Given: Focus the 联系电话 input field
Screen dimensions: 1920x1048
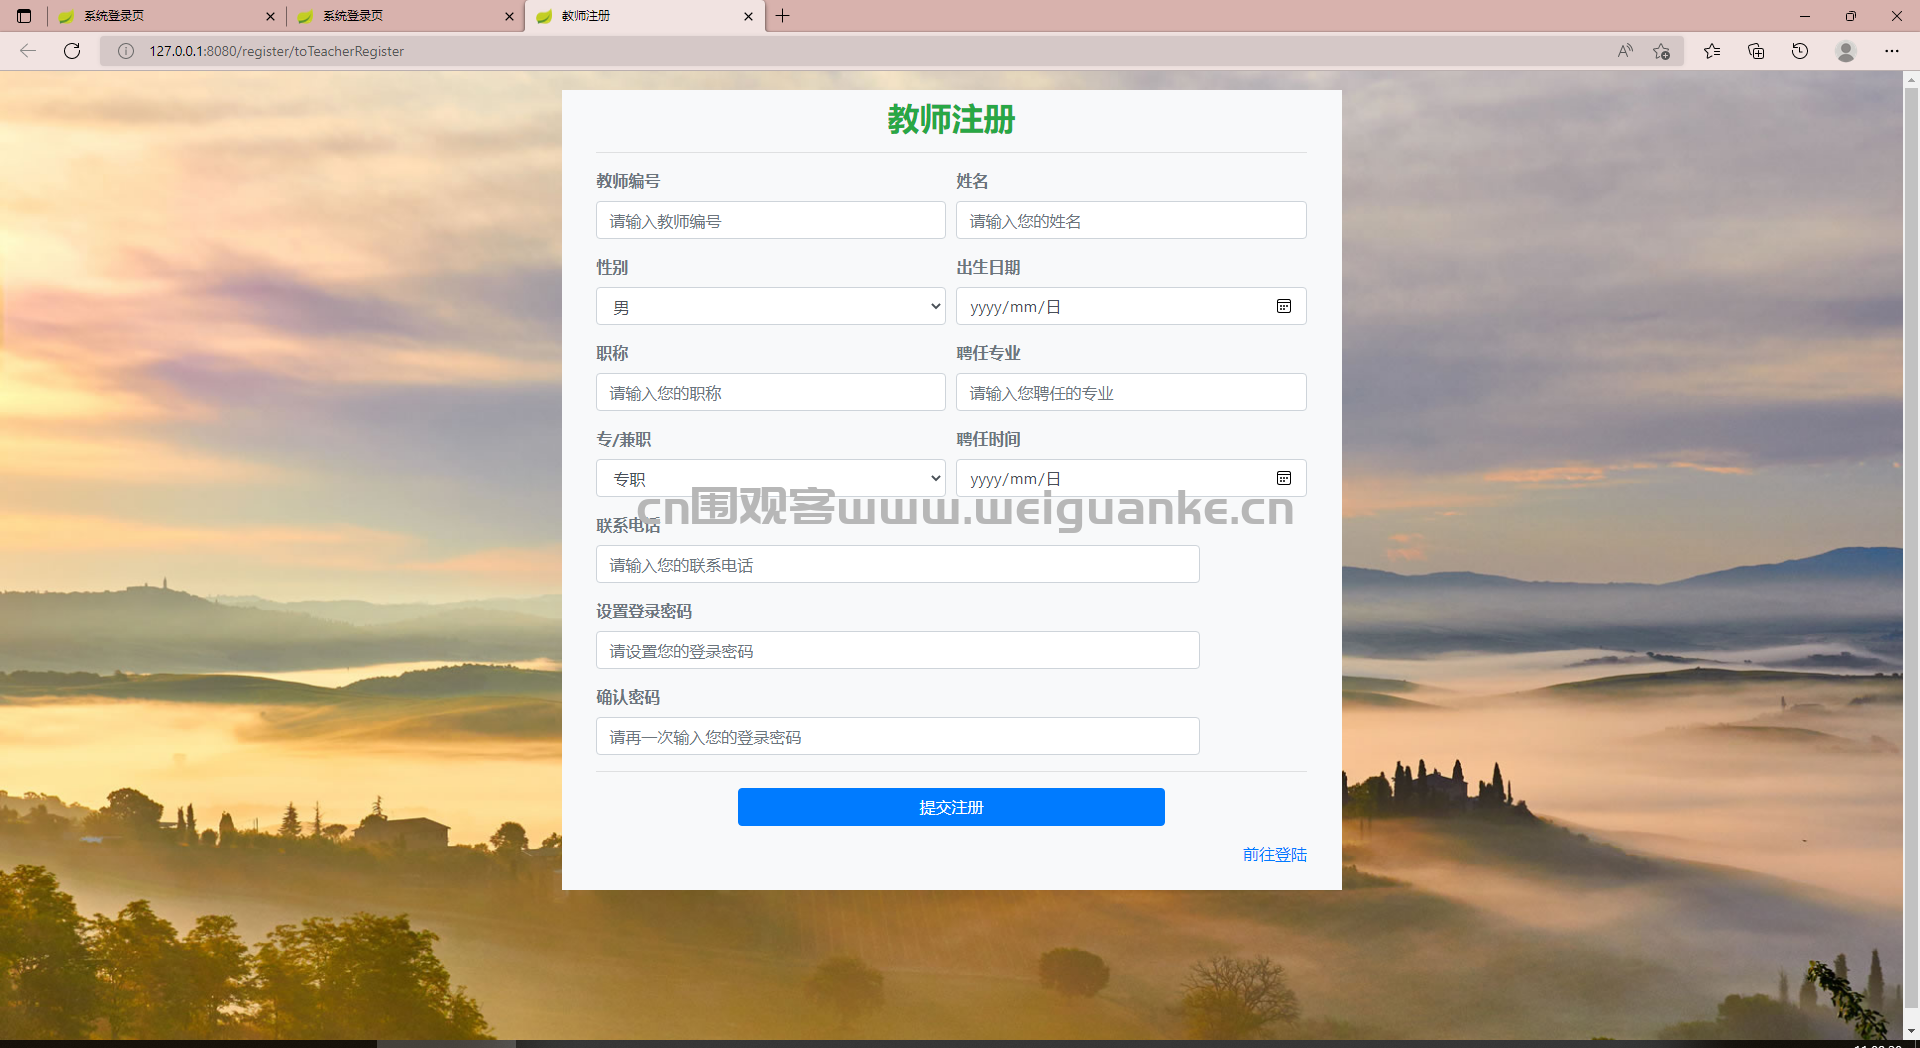Looking at the screenshot, I should point(898,564).
